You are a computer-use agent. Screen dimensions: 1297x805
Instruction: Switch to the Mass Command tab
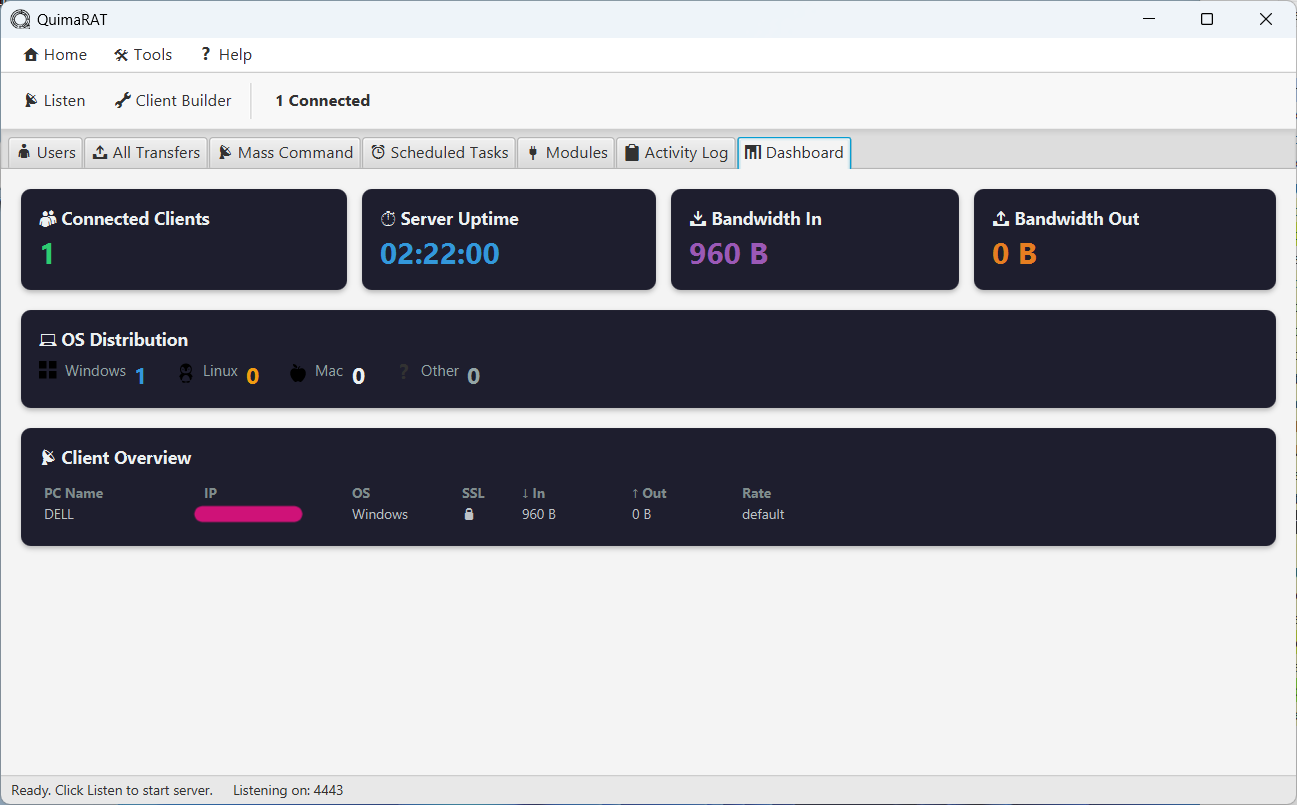tap(285, 152)
